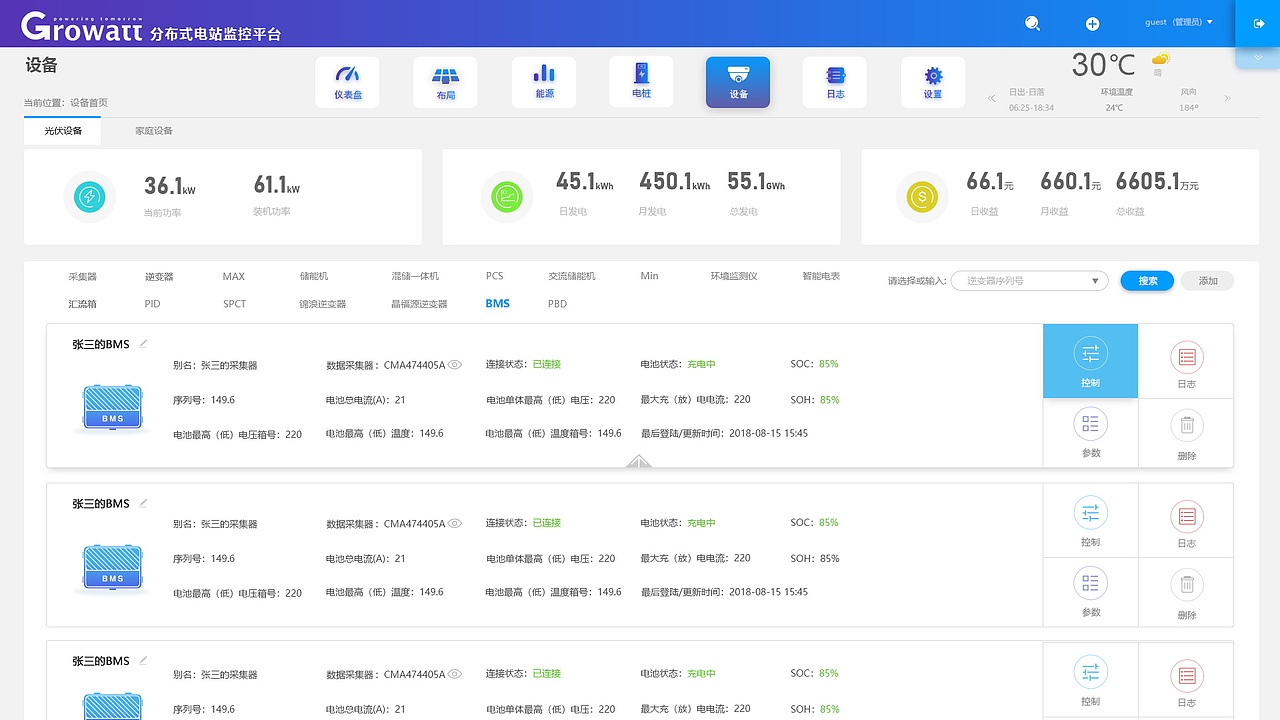Screen dimensions: 1280x720
Task: Click the logout icon at top right
Action: coord(1258,23)
